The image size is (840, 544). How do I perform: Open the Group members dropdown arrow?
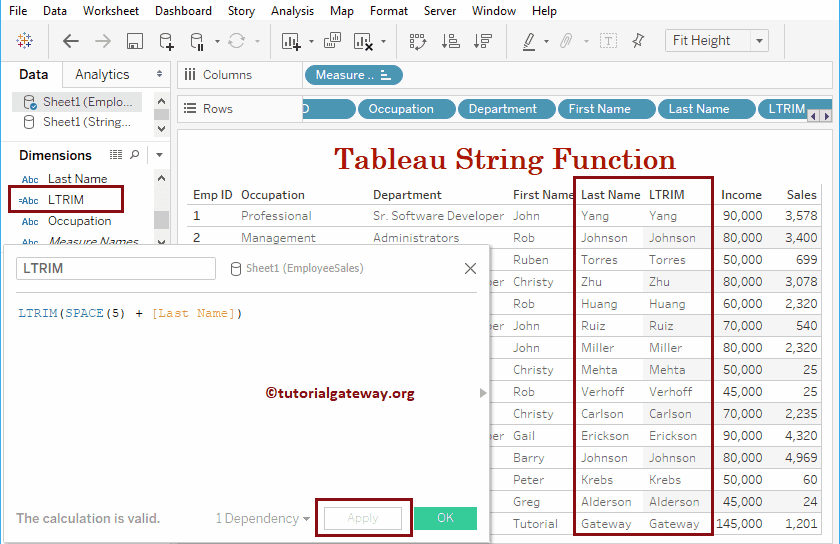point(586,41)
